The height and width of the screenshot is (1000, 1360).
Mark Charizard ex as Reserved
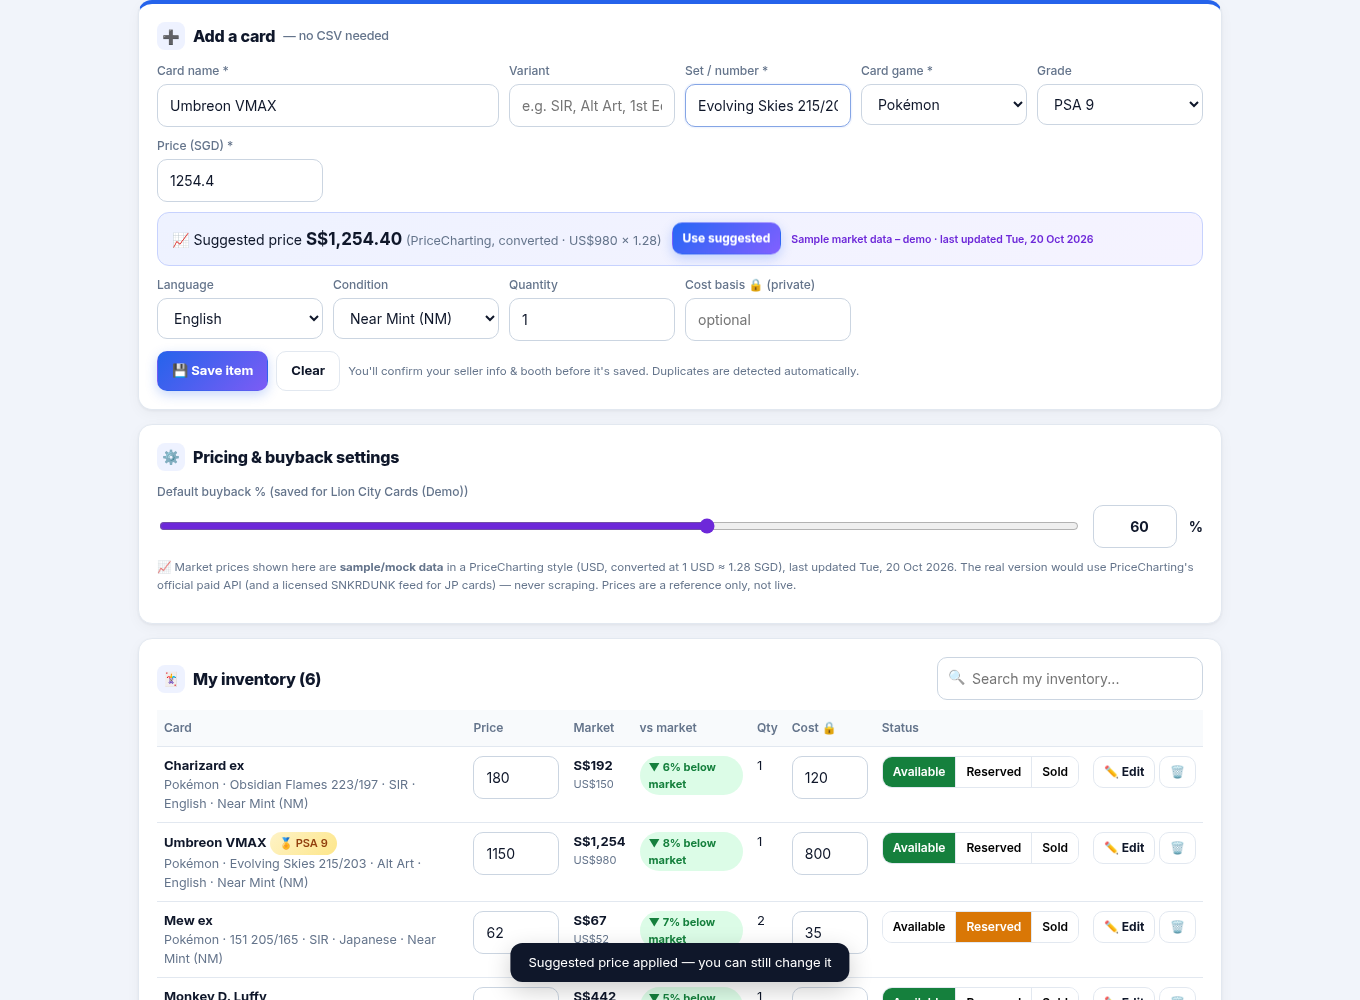(x=994, y=772)
